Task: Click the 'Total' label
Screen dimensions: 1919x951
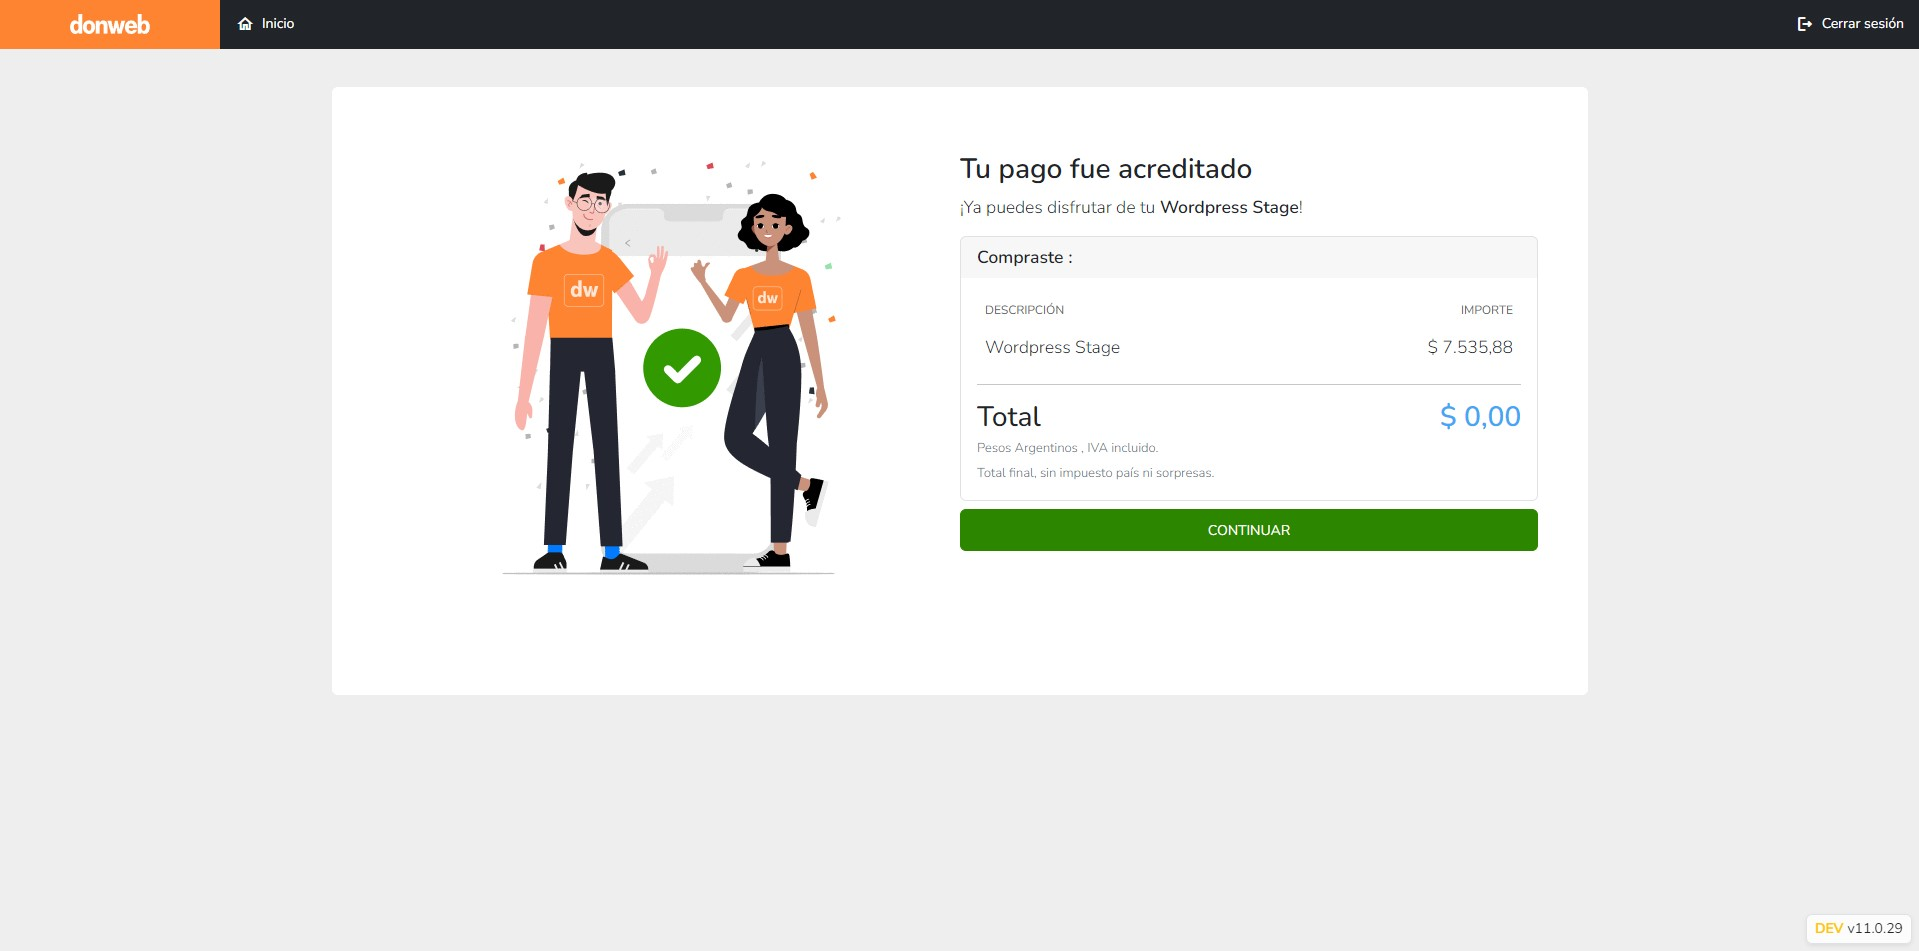Action: pos(1009,416)
